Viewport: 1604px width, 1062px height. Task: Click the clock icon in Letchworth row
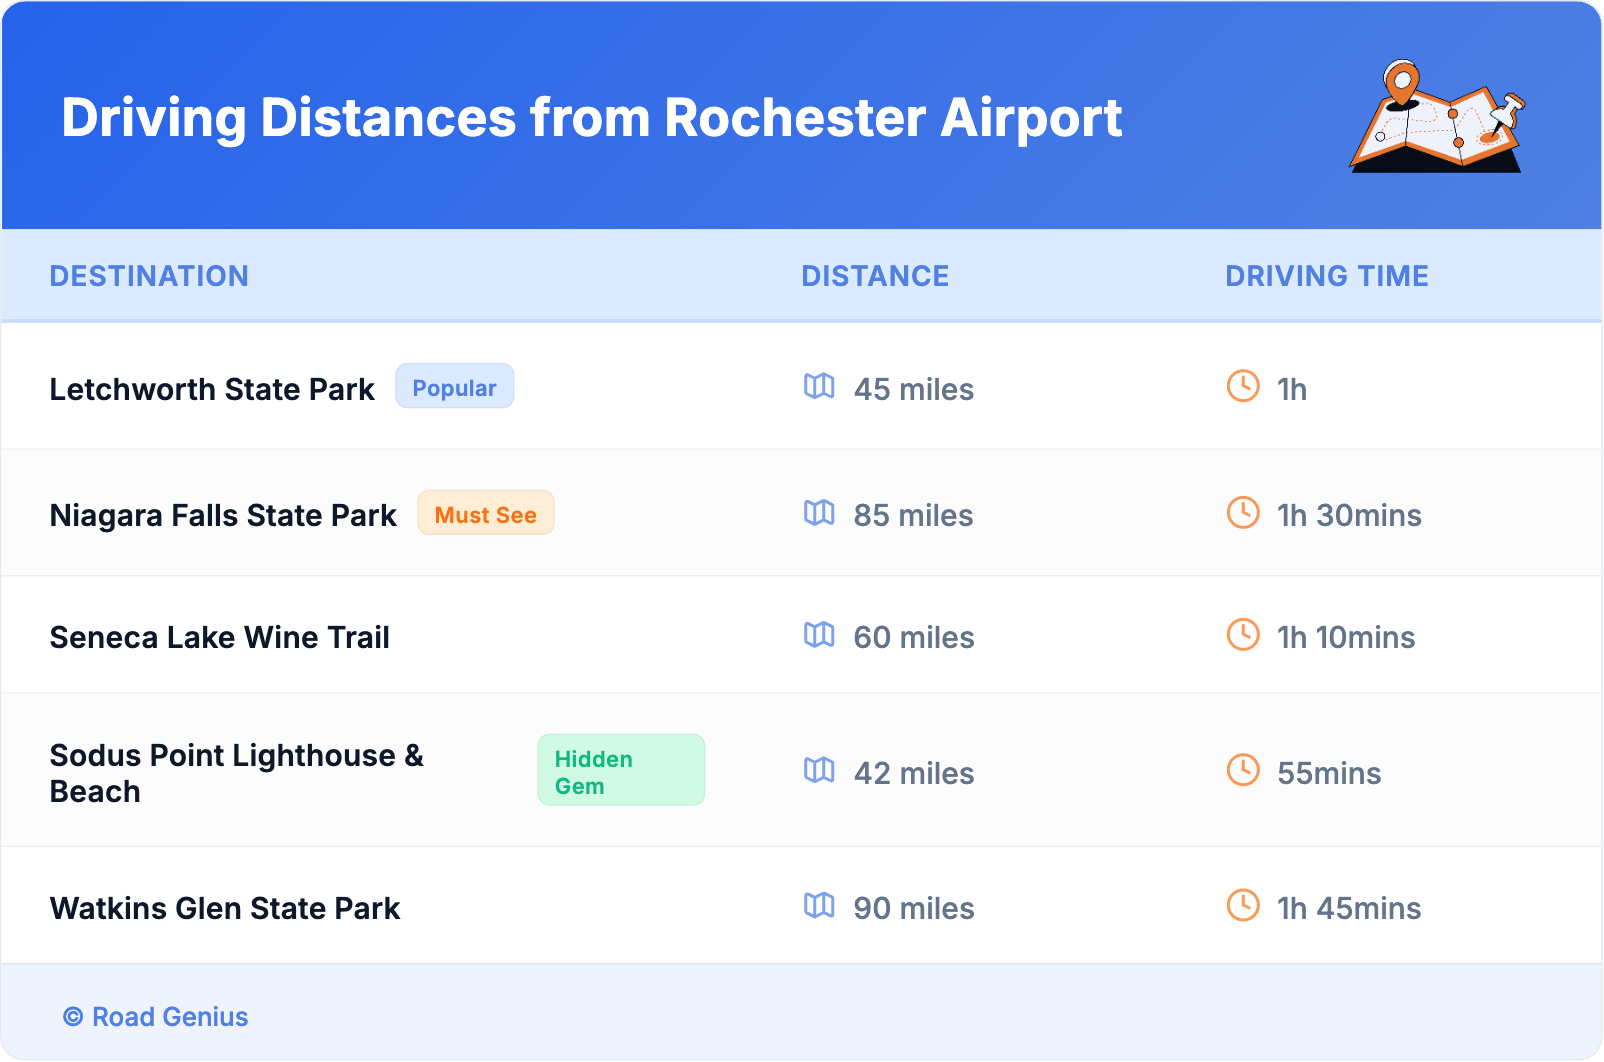tap(1243, 386)
